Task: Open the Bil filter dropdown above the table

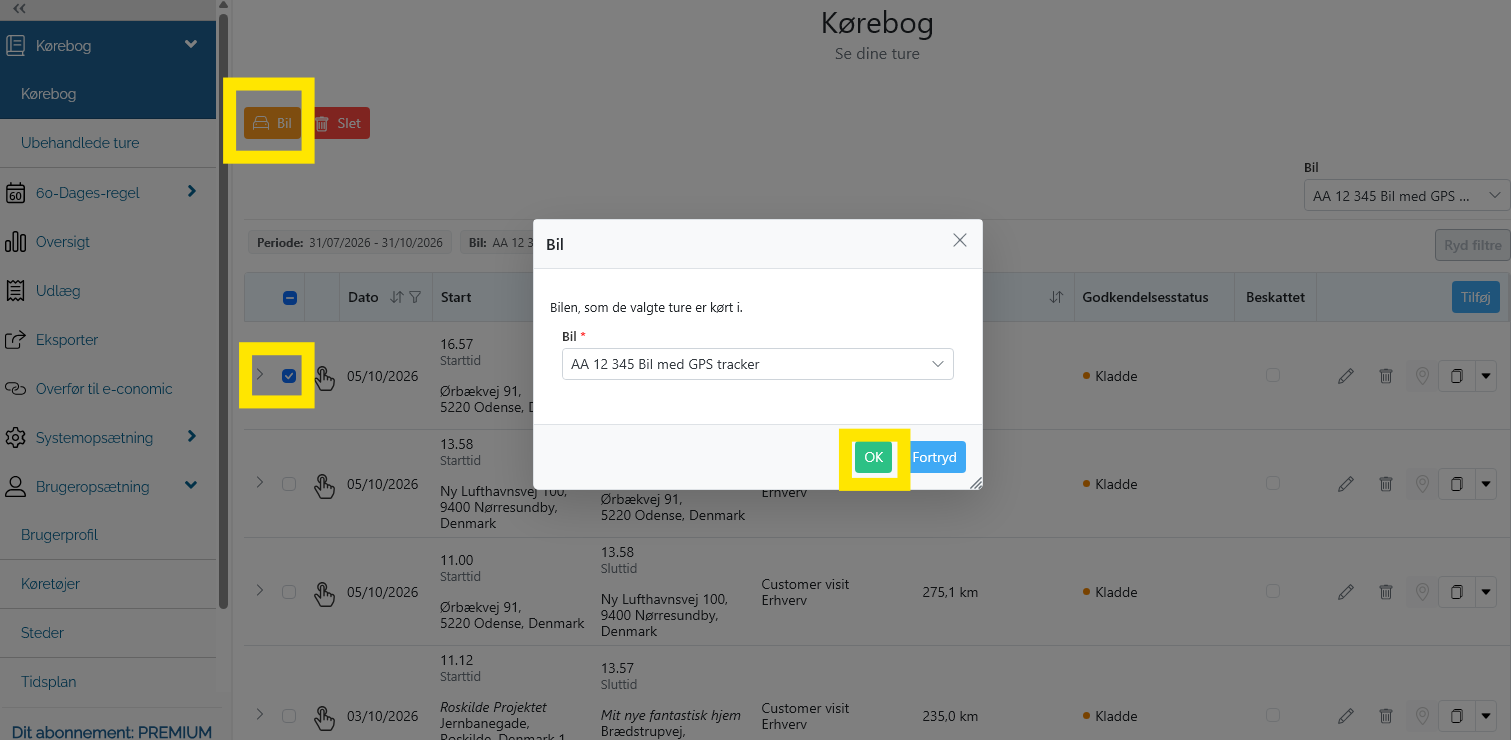Action: click(1406, 196)
